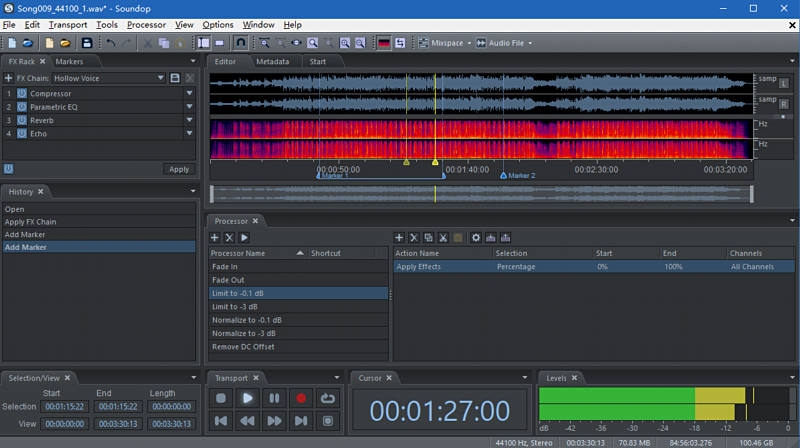Open the Tools menu
The image size is (800, 448).
[107, 24]
